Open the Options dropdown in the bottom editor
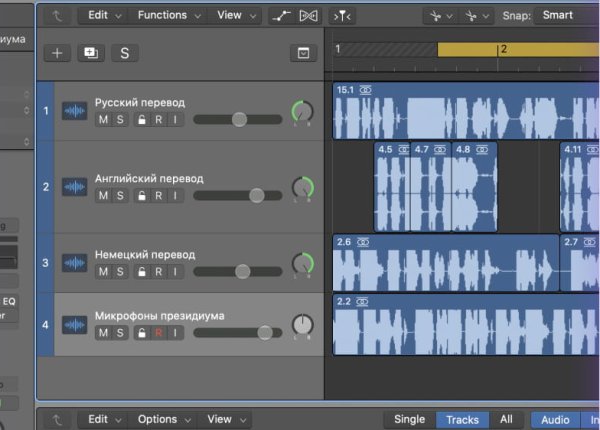 click(x=164, y=420)
